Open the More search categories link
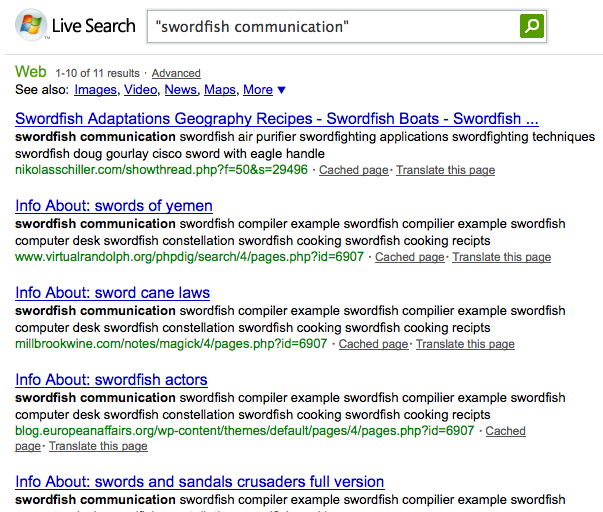This screenshot has height=512, width=603. pos(258,90)
